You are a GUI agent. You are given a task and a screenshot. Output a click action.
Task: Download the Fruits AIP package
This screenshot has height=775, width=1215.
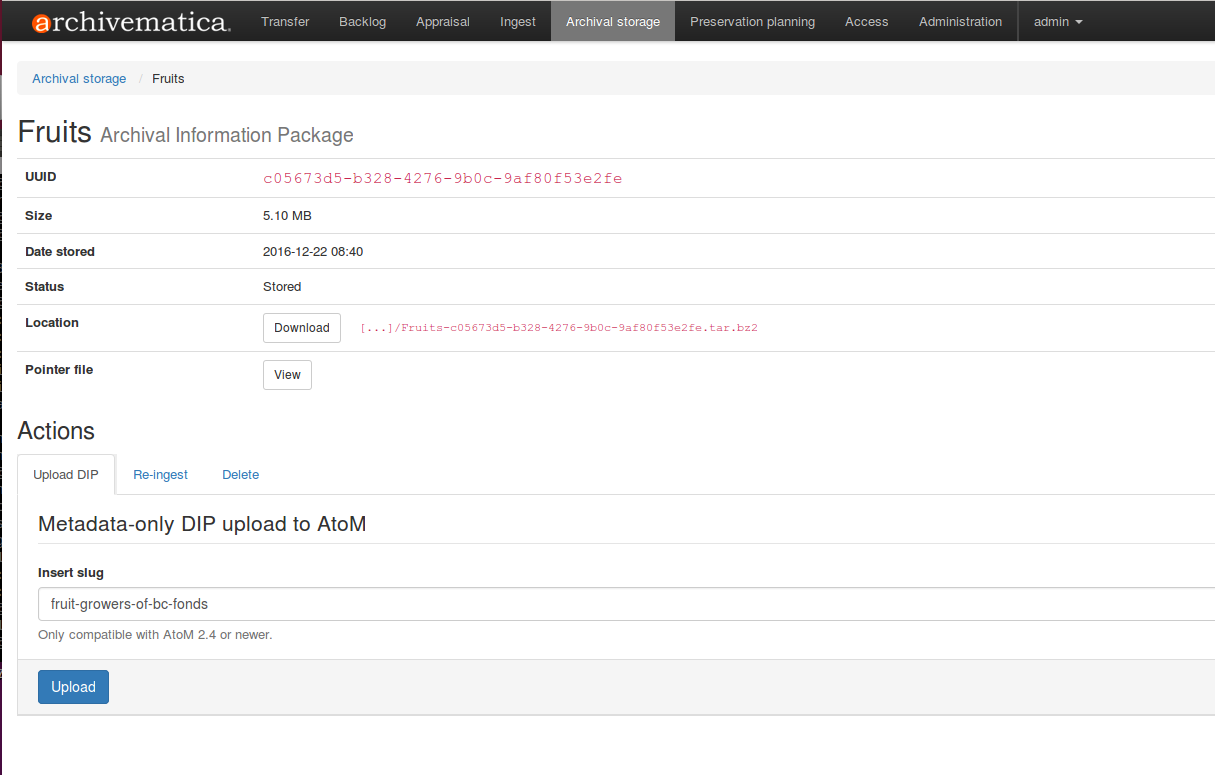click(x=301, y=328)
